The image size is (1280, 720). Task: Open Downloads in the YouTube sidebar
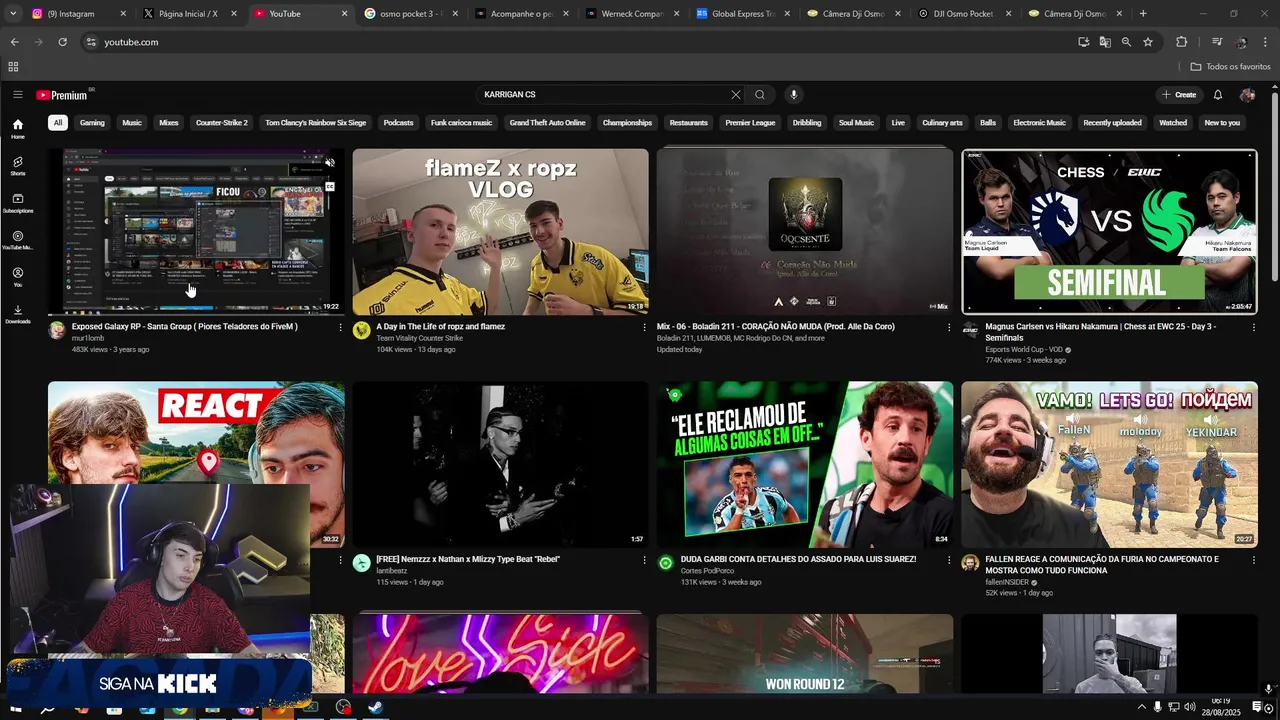[x=18, y=313]
